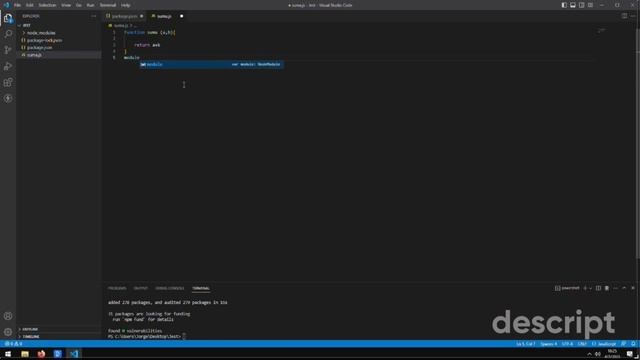This screenshot has width=640, height=360.
Task: Open Customize Layout in title bar
Action: pyautogui.click(x=590, y=5)
